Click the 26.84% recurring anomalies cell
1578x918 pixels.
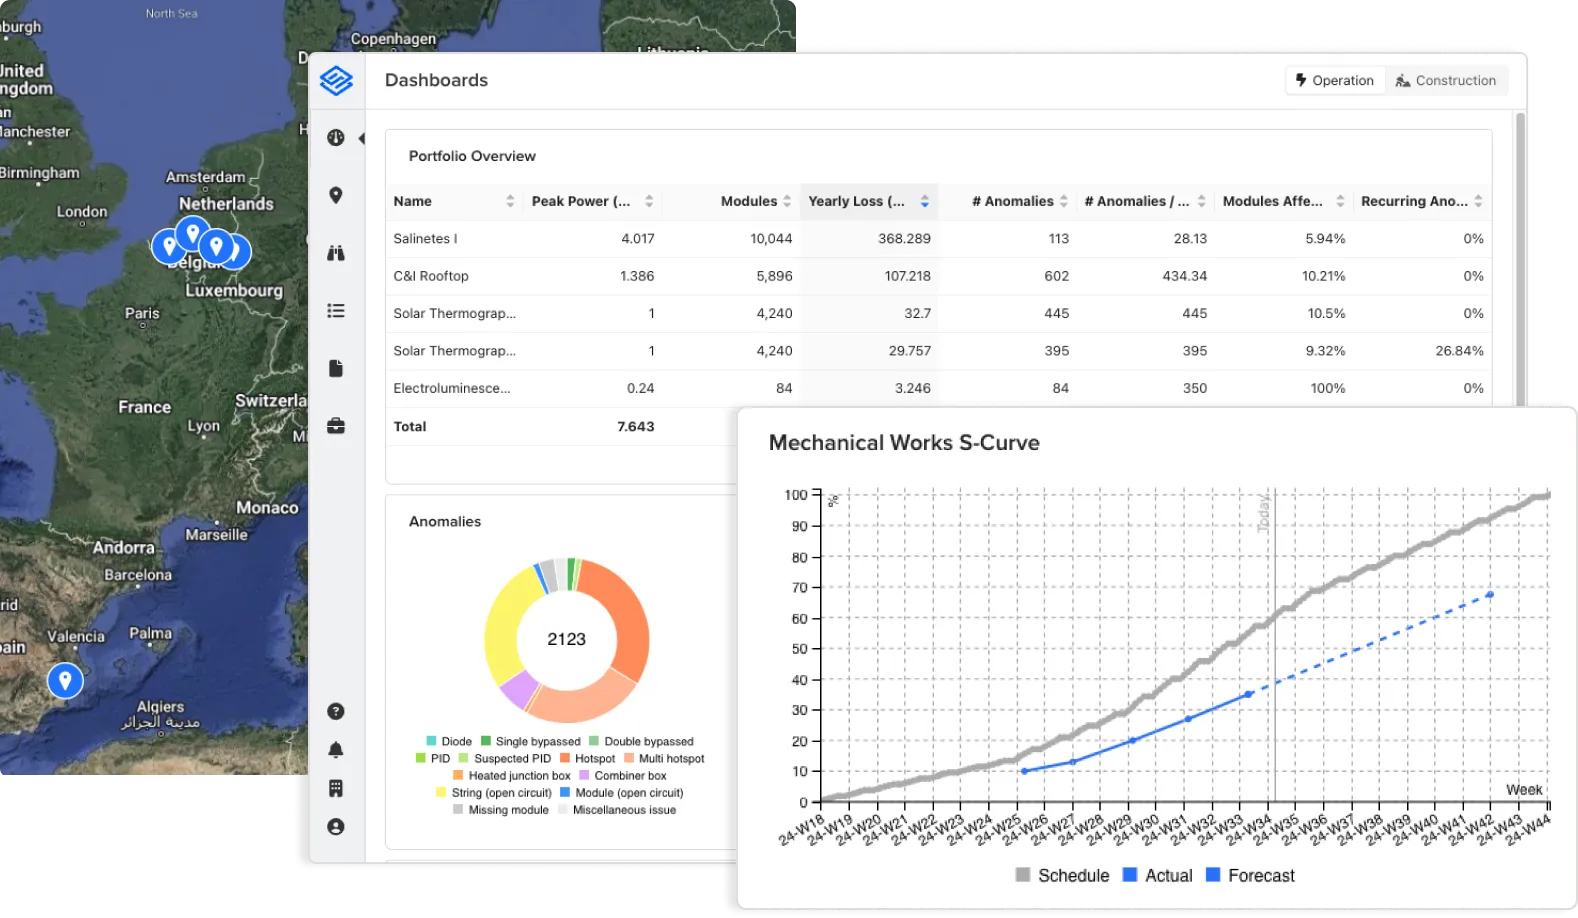[x=1459, y=351]
